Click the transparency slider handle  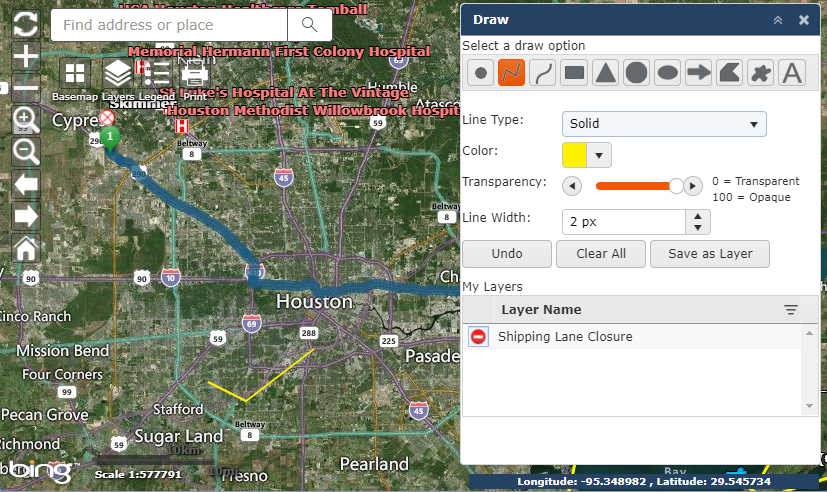(x=676, y=186)
